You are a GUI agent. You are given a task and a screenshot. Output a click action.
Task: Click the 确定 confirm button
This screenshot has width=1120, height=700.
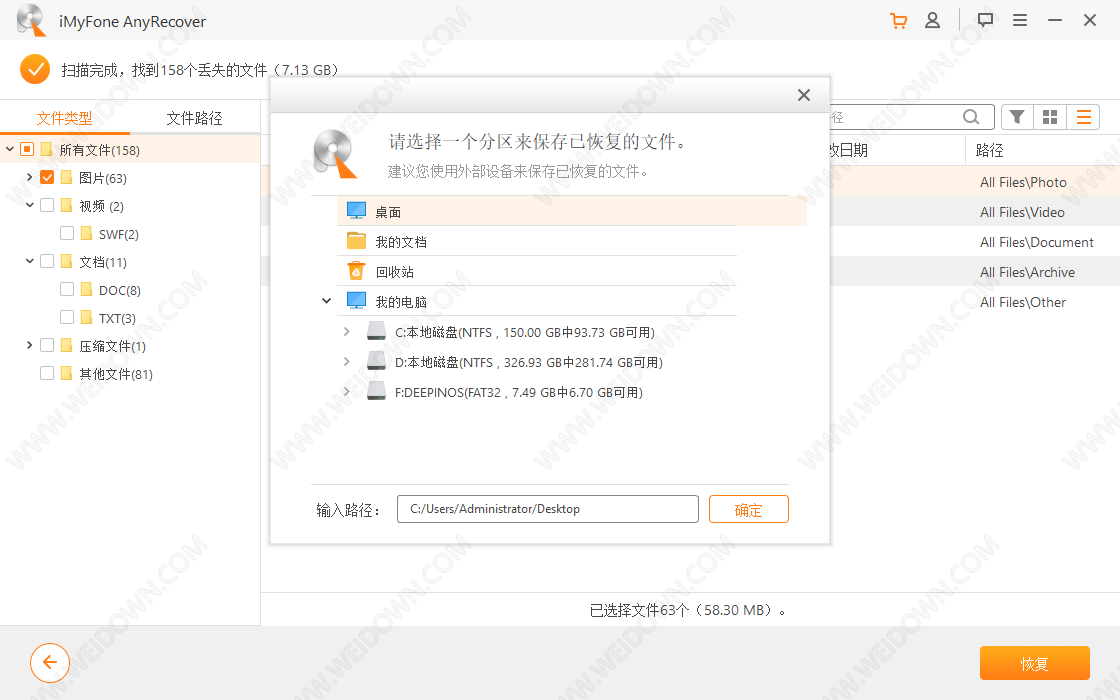(x=748, y=509)
